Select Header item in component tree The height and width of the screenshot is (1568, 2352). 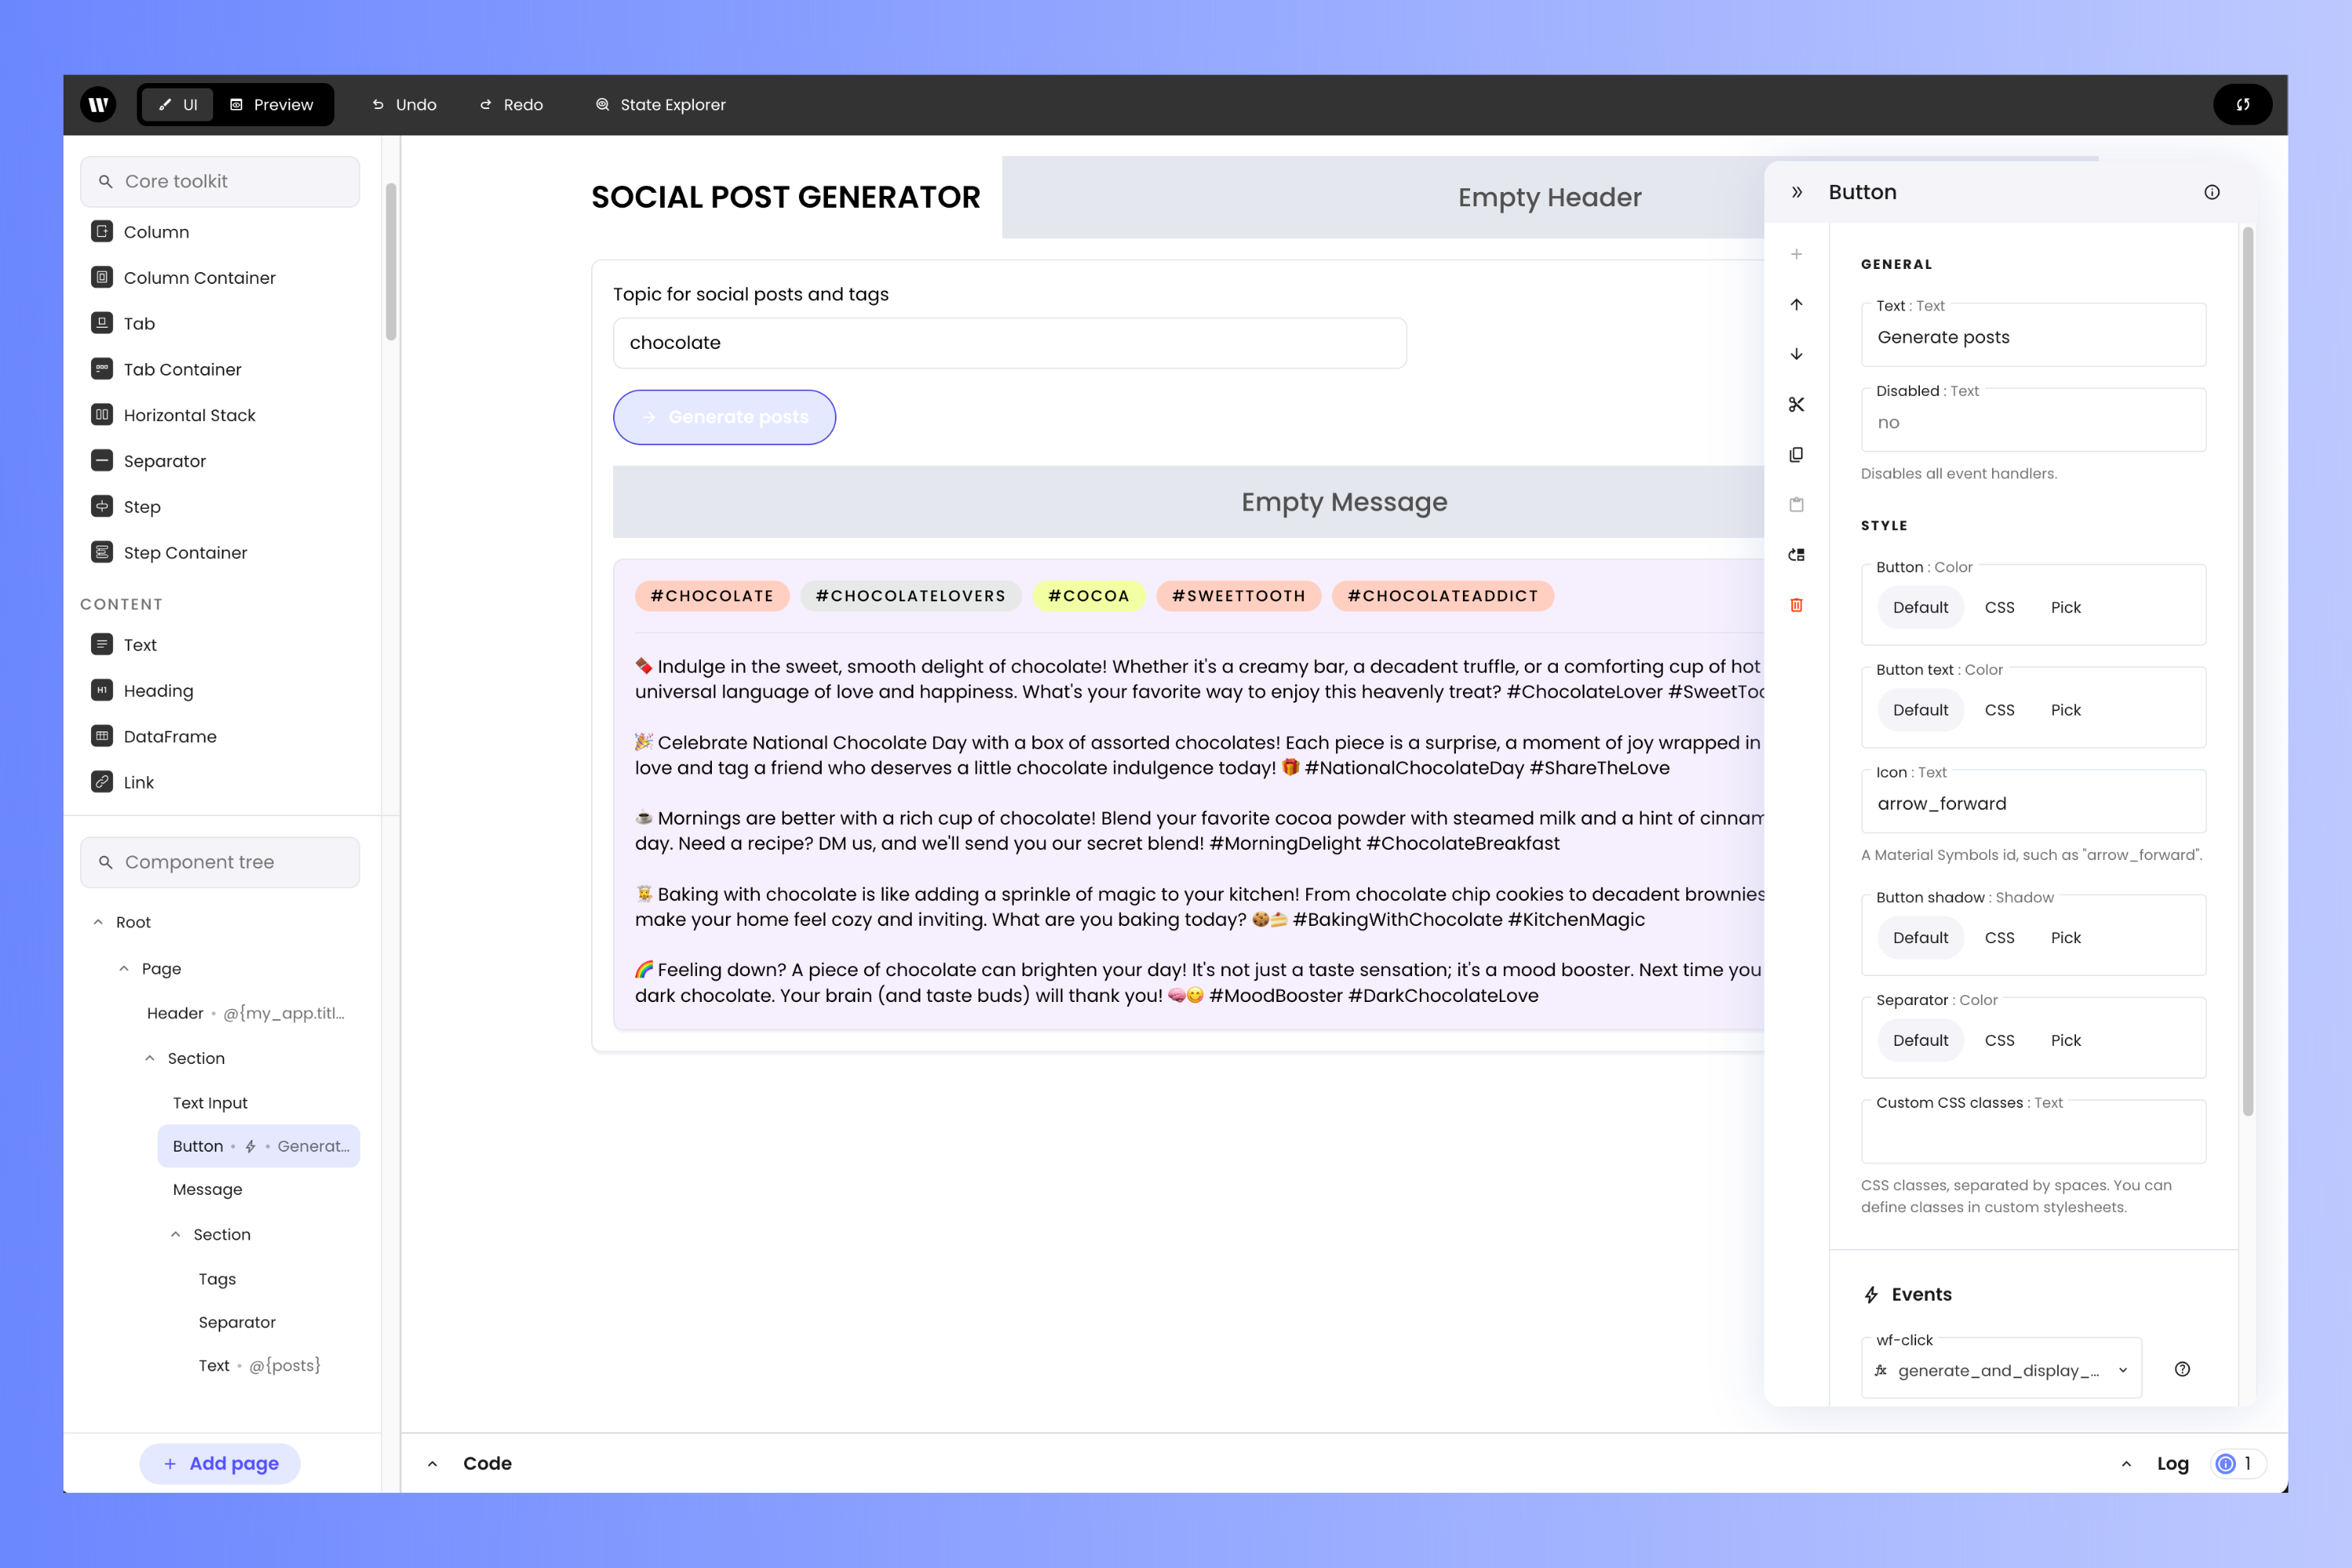(246, 1013)
